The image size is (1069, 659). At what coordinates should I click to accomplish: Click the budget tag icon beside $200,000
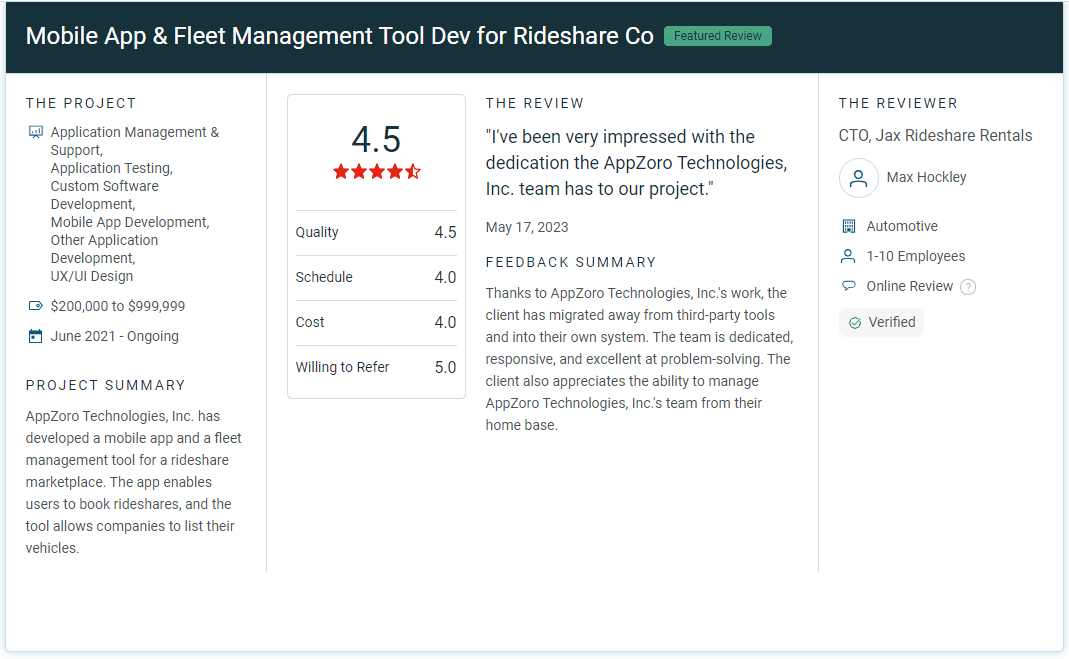click(36, 306)
